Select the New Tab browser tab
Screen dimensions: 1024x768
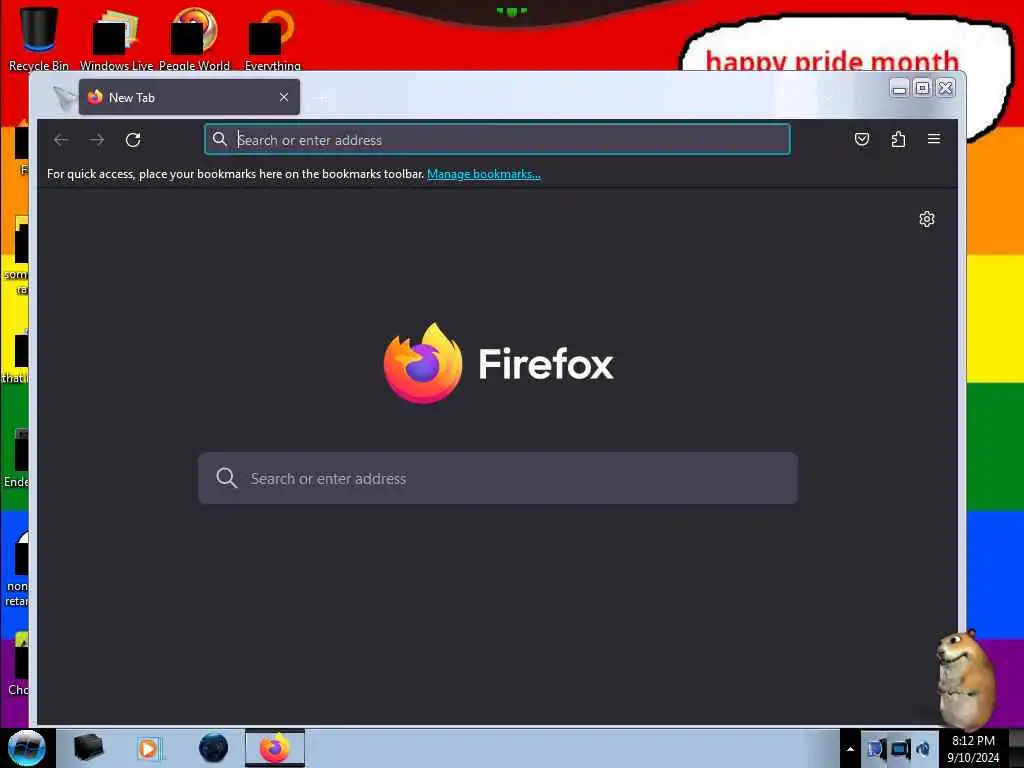(189, 97)
